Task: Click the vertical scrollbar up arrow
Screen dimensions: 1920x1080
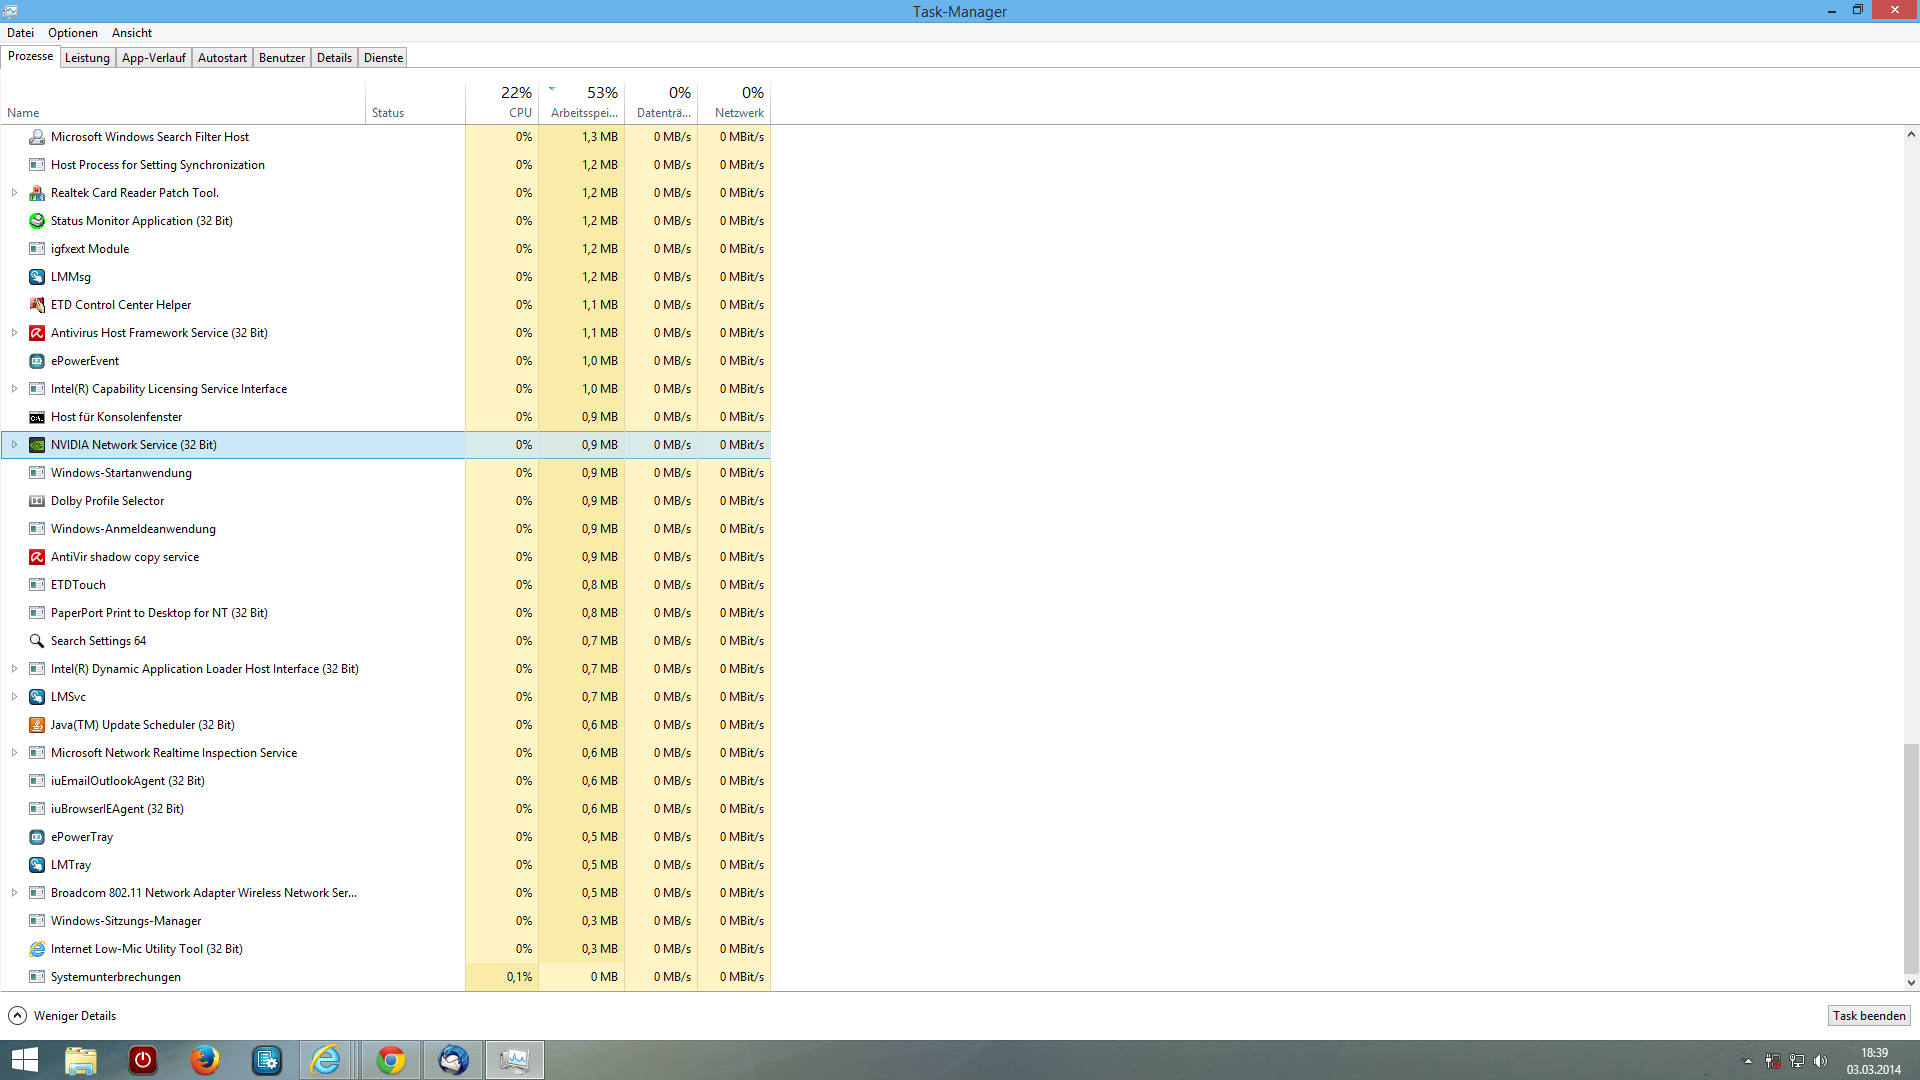Action: pos(1910,134)
